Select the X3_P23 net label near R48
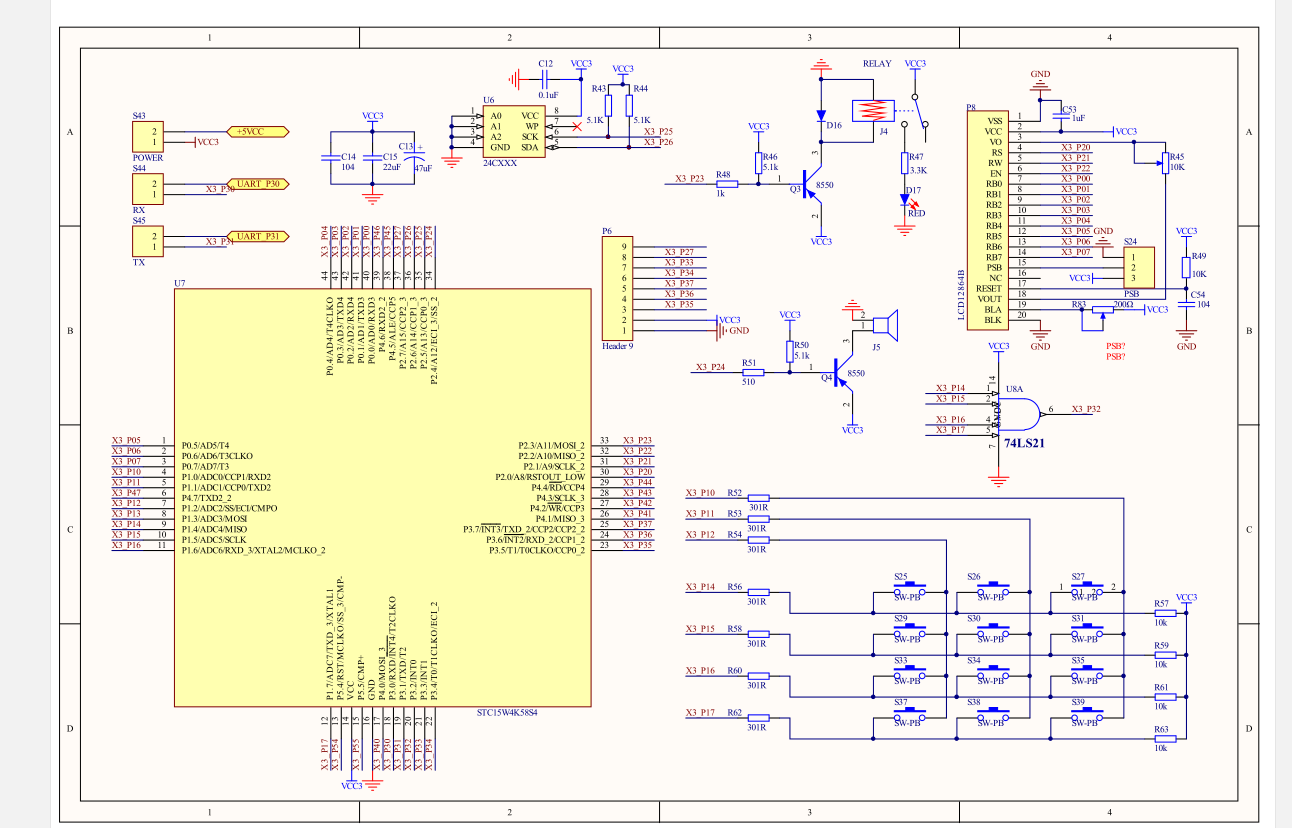 pyautogui.click(x=690, y=178)
